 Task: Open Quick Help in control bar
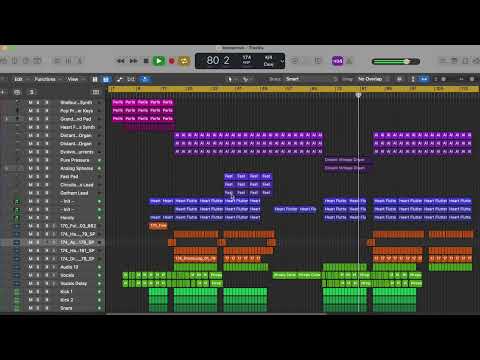26,61
